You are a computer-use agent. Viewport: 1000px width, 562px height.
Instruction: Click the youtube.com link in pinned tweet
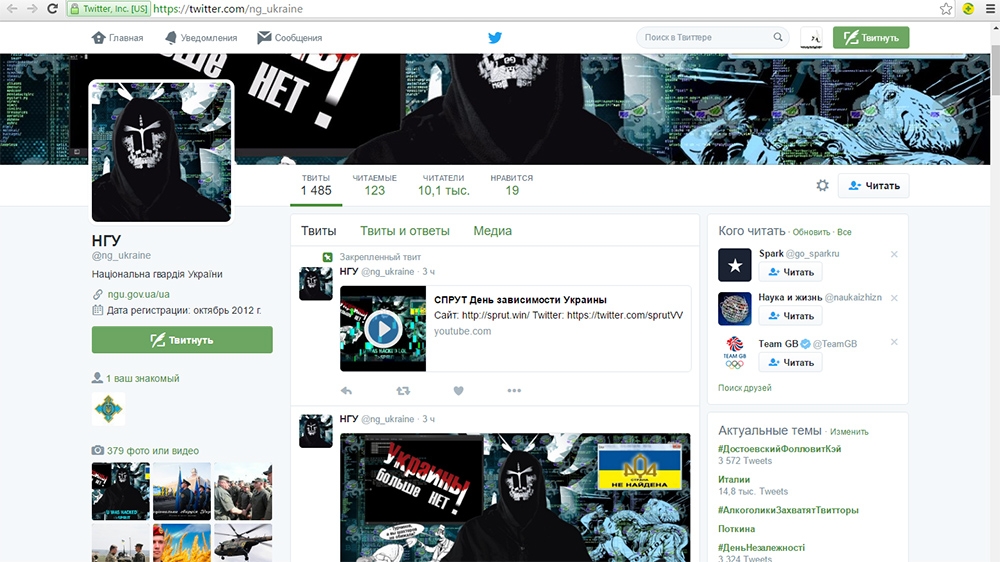462,331
